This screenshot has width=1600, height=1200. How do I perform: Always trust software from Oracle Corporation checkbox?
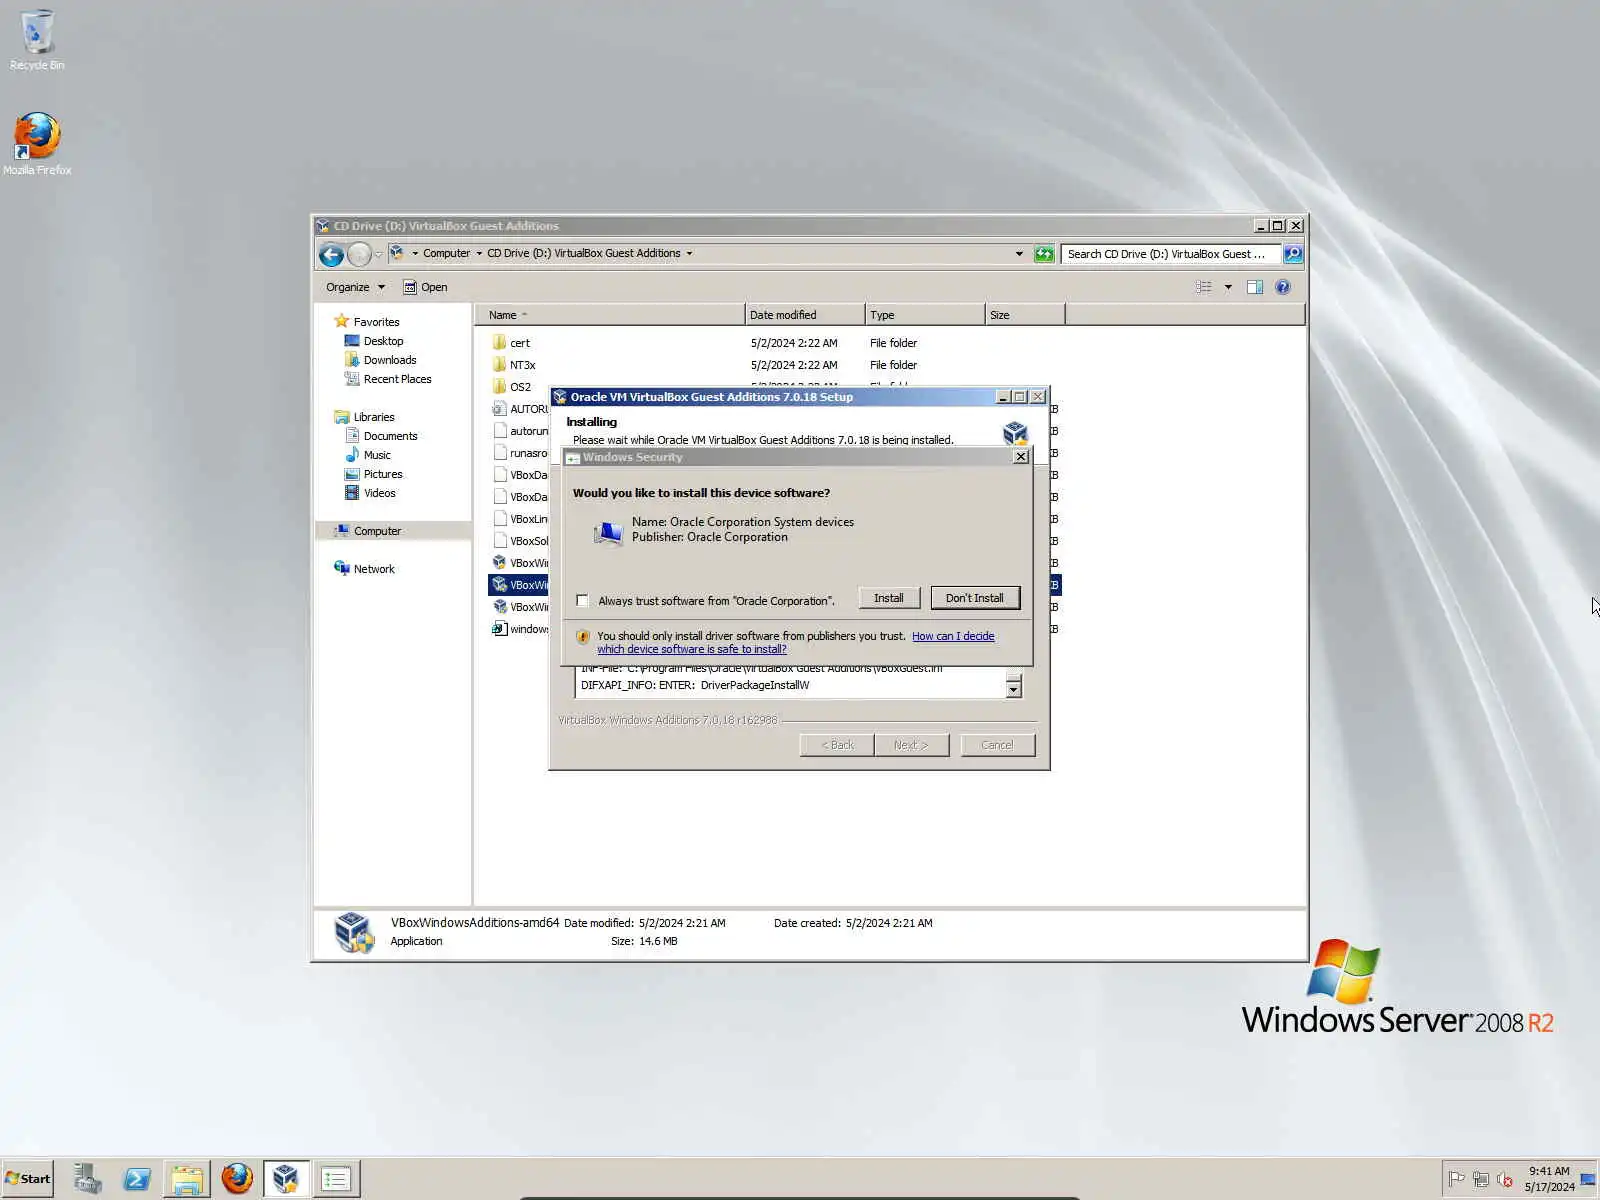[x=582, y=600]
